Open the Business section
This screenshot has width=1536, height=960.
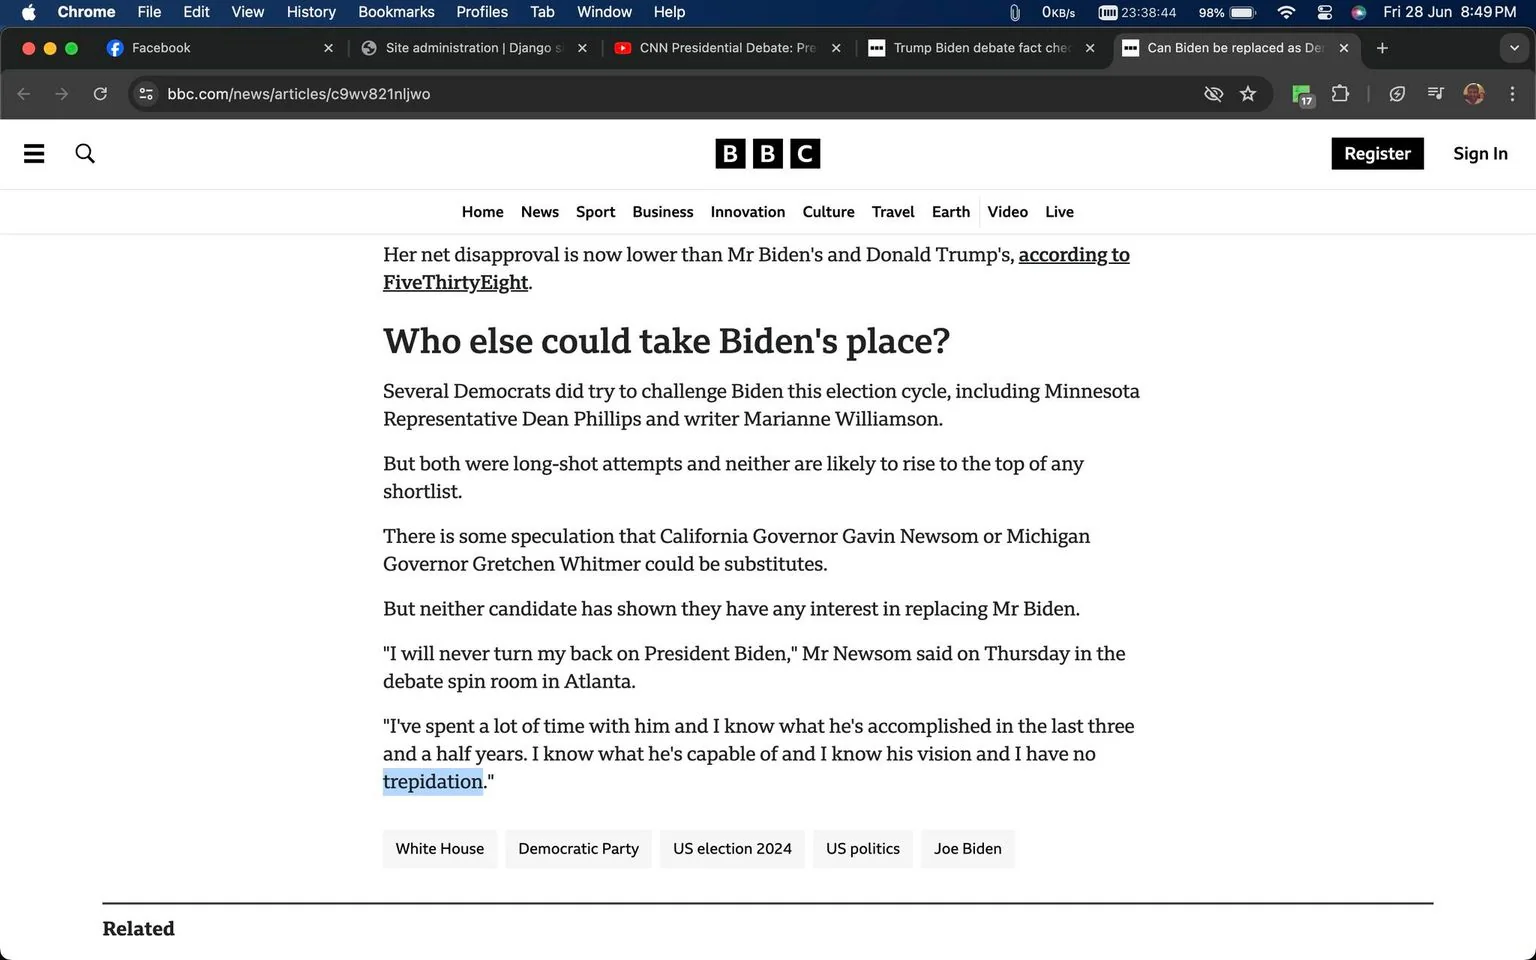coord(662,212)
